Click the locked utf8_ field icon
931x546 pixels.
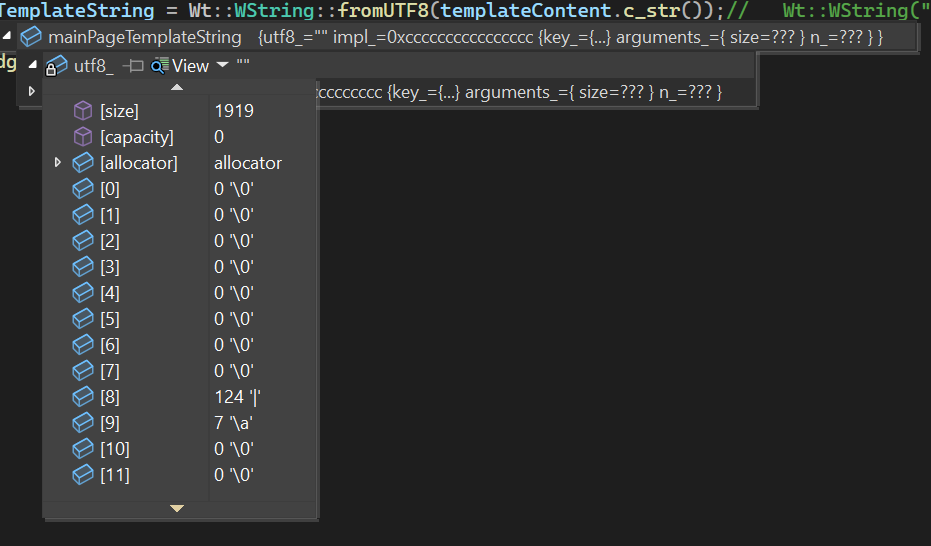(56, 67)
